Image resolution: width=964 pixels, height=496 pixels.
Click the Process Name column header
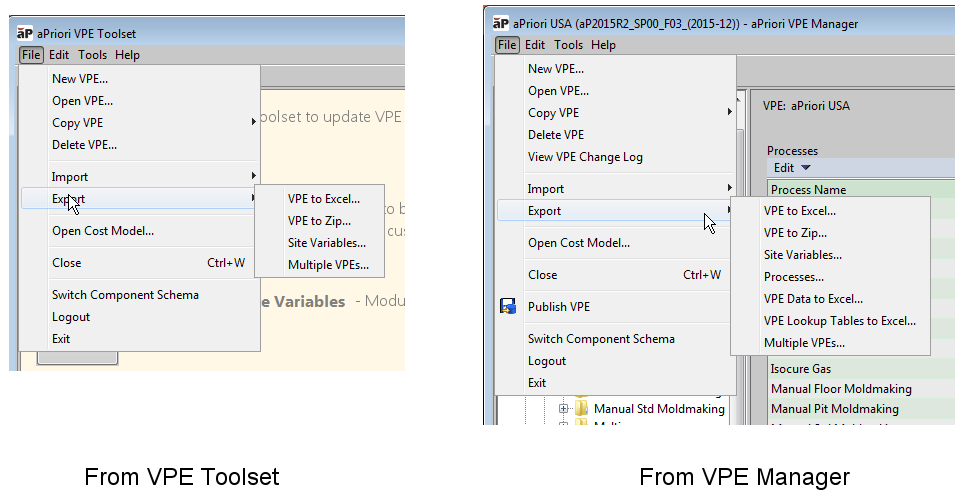[x=808, y=190]
